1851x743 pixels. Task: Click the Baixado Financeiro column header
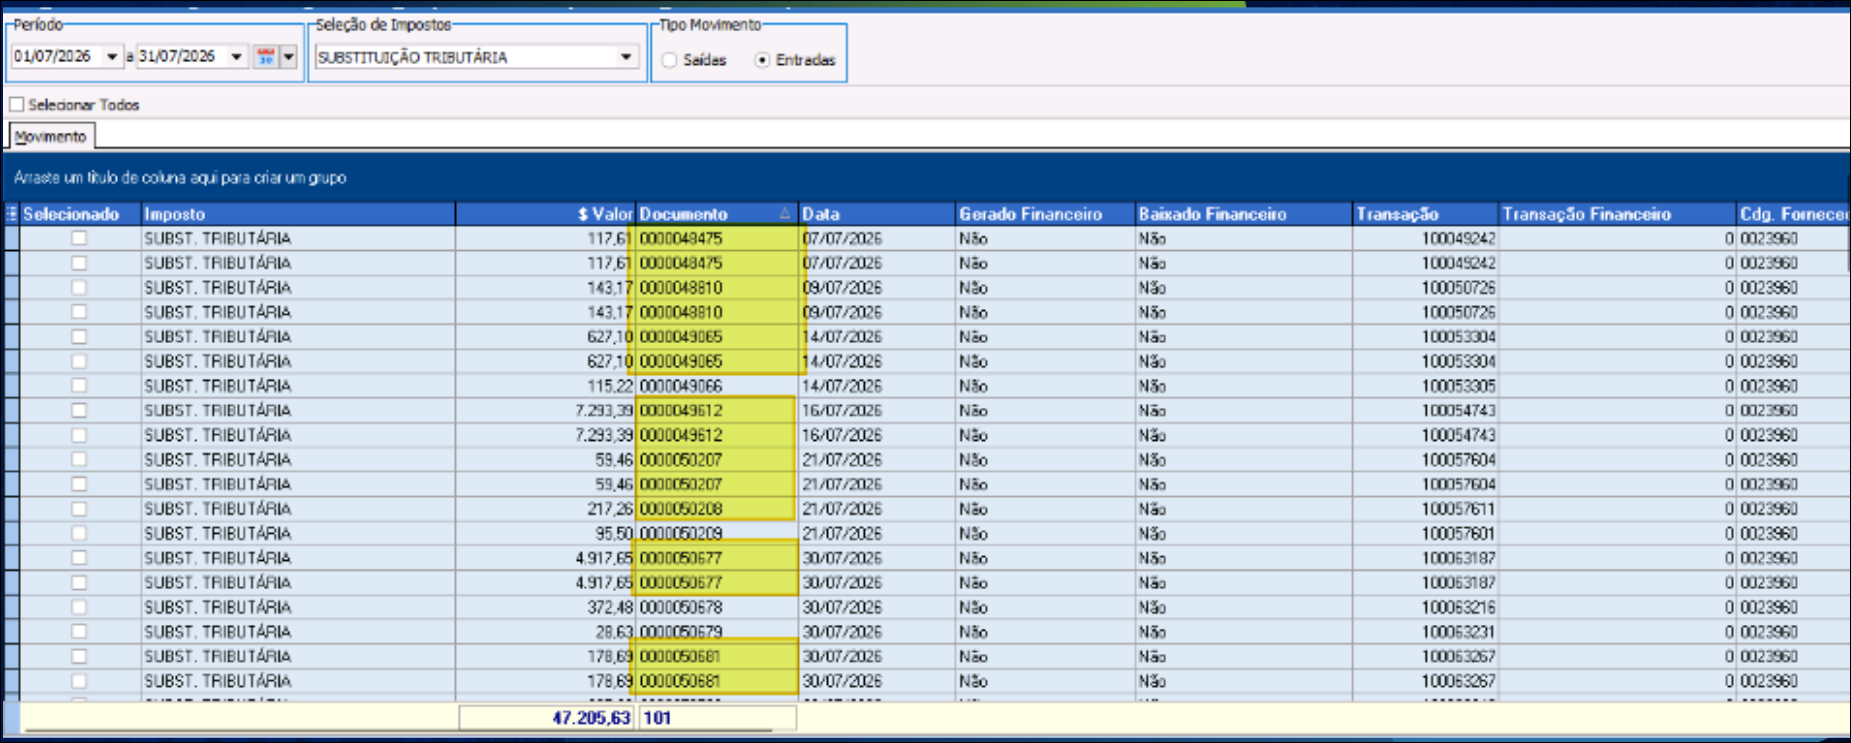(1243, 214)
